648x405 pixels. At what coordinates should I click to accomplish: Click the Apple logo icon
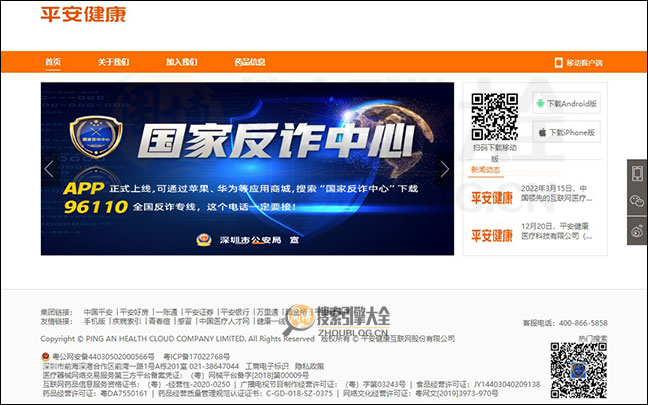(542, 132)
